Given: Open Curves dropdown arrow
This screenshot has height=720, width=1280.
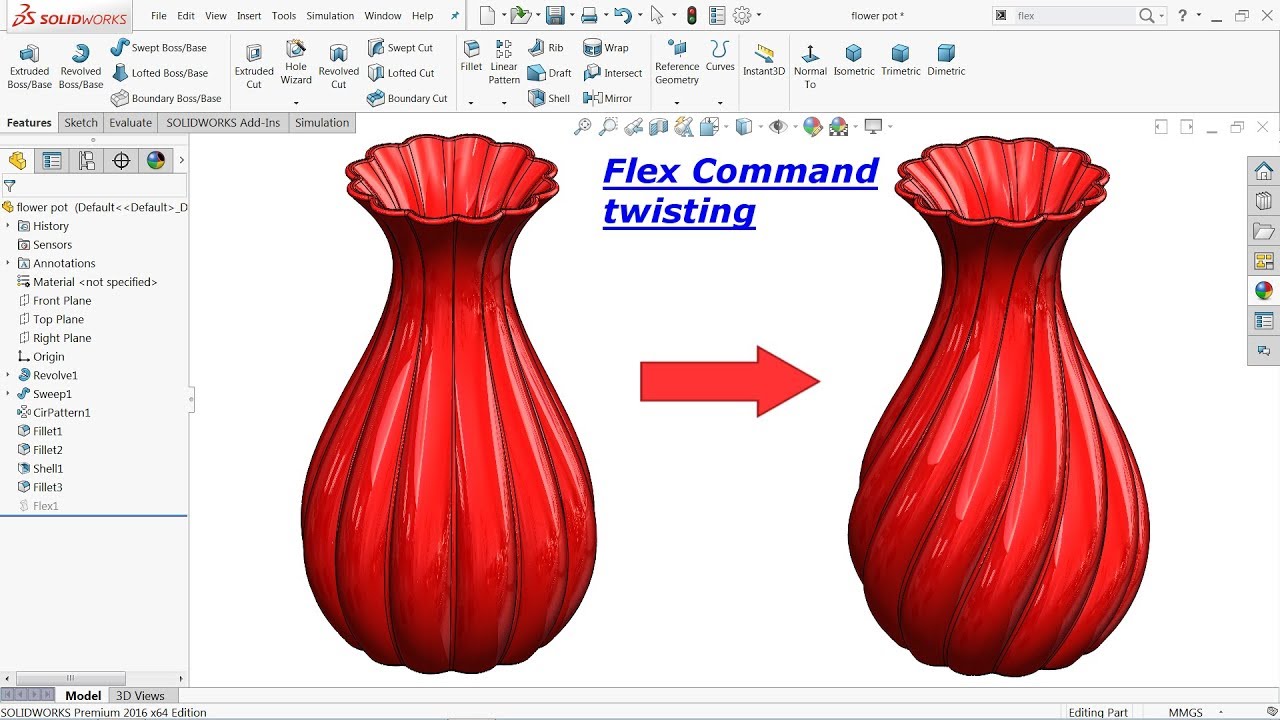Looking at the screenshot, I should [720, 102].
